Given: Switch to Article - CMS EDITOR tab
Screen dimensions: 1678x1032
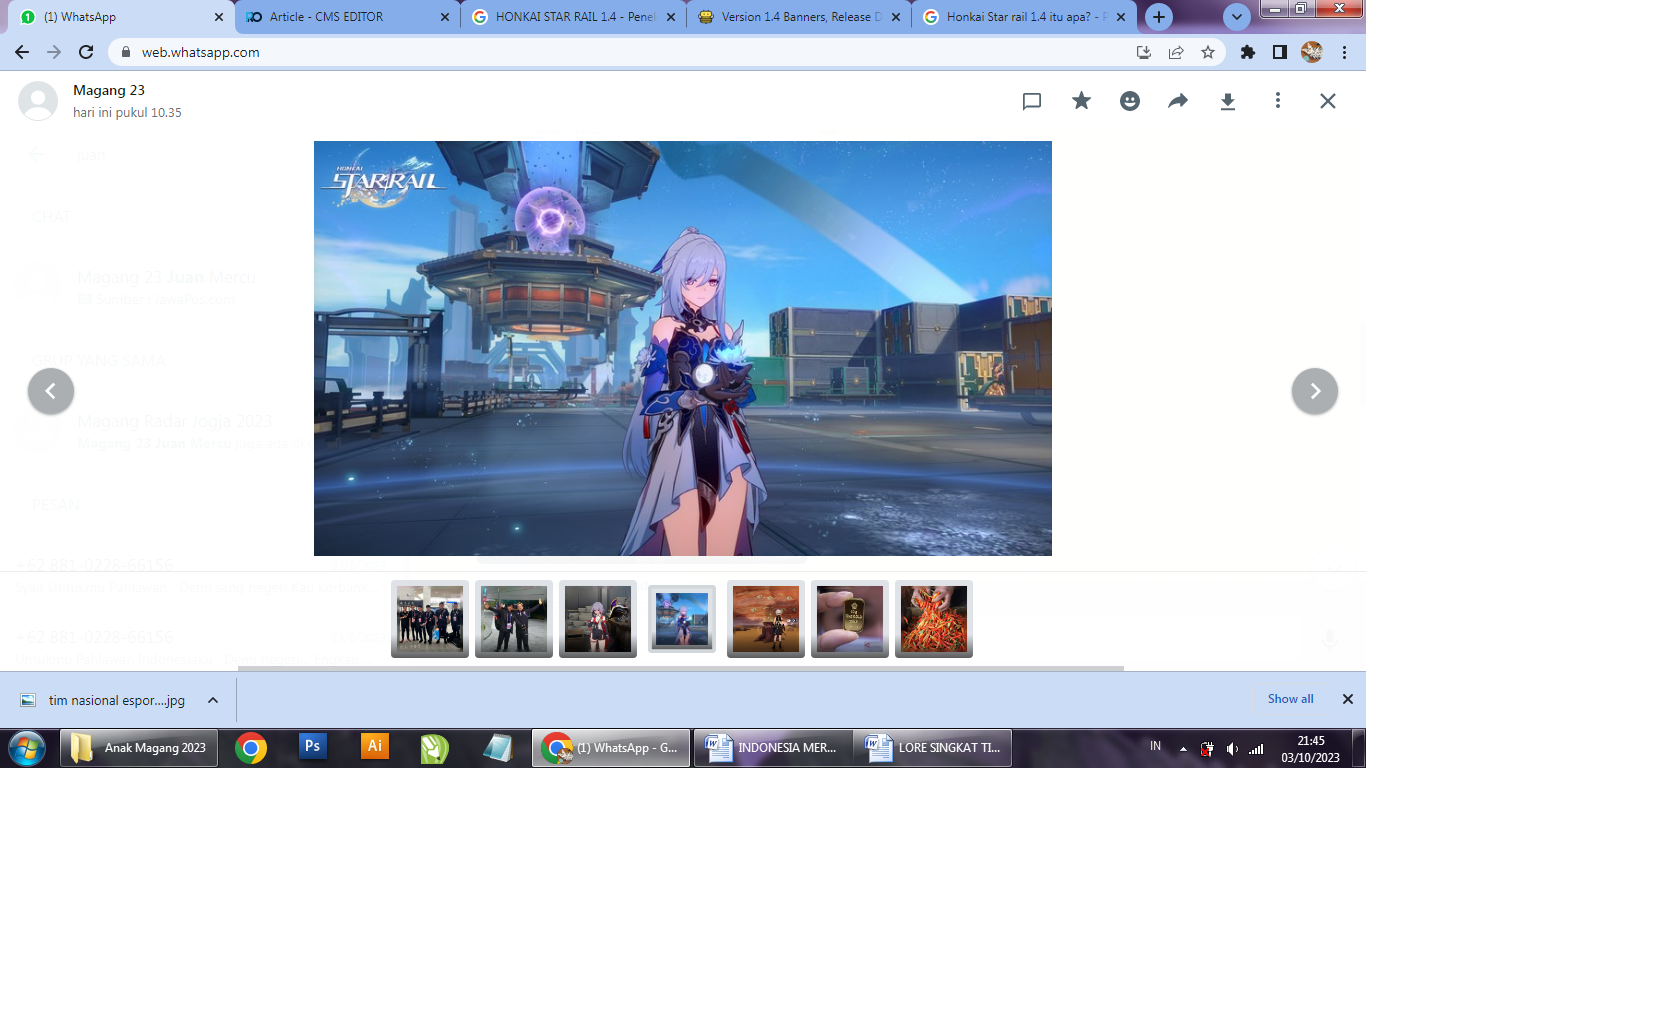Looking at the screenshot, I should coord(347,17).
